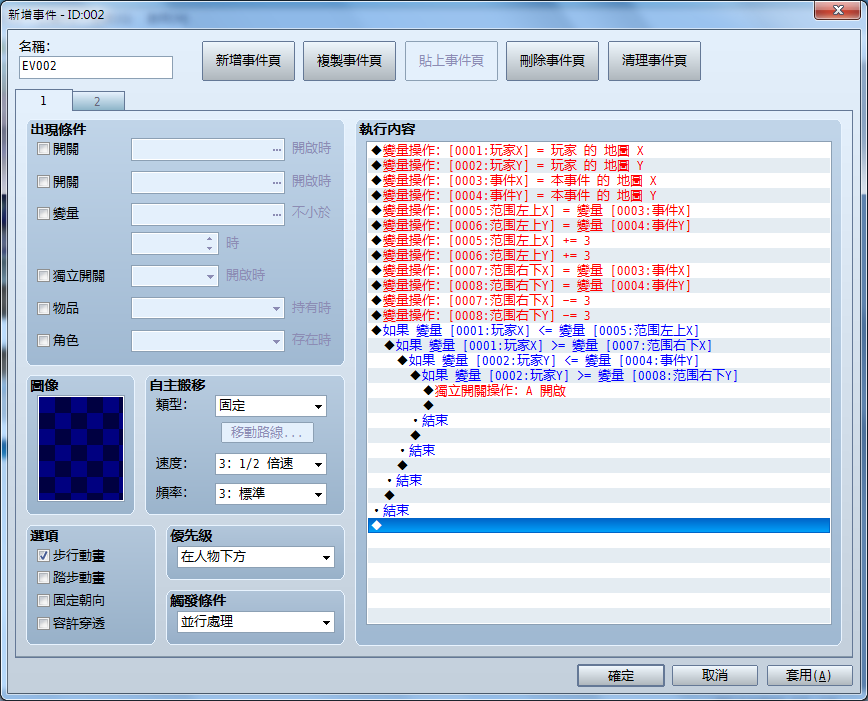Image resolution: width=868 pixels, height=701 pixels.
Task: Select row '[0002:玩家Y] = 玩家 的 地圖 Y'
Action: pos(599,166)
